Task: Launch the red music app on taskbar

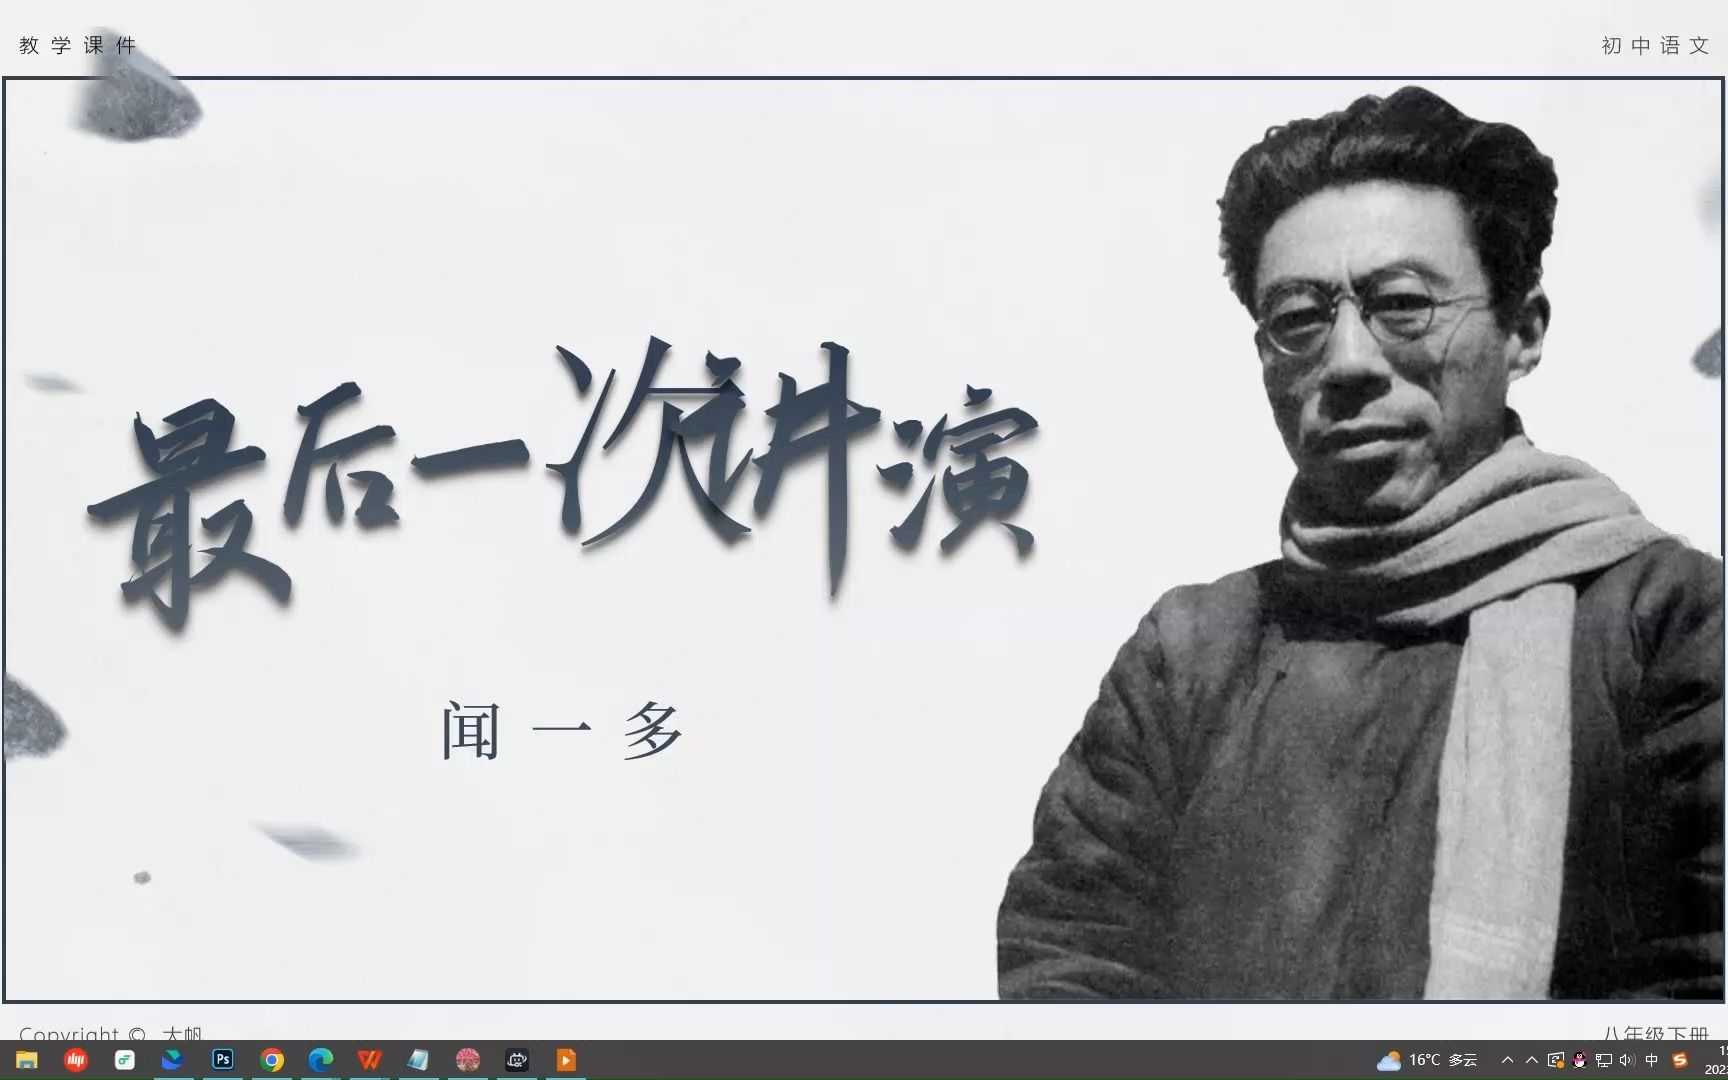Action: click(x=76, y=1060)
